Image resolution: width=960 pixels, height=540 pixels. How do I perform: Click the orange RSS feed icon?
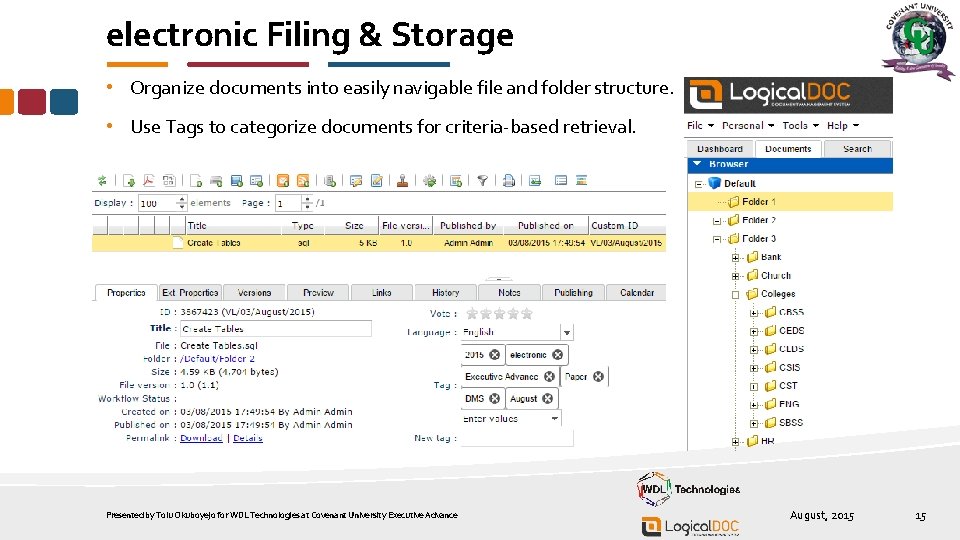[x=302, y=181]
